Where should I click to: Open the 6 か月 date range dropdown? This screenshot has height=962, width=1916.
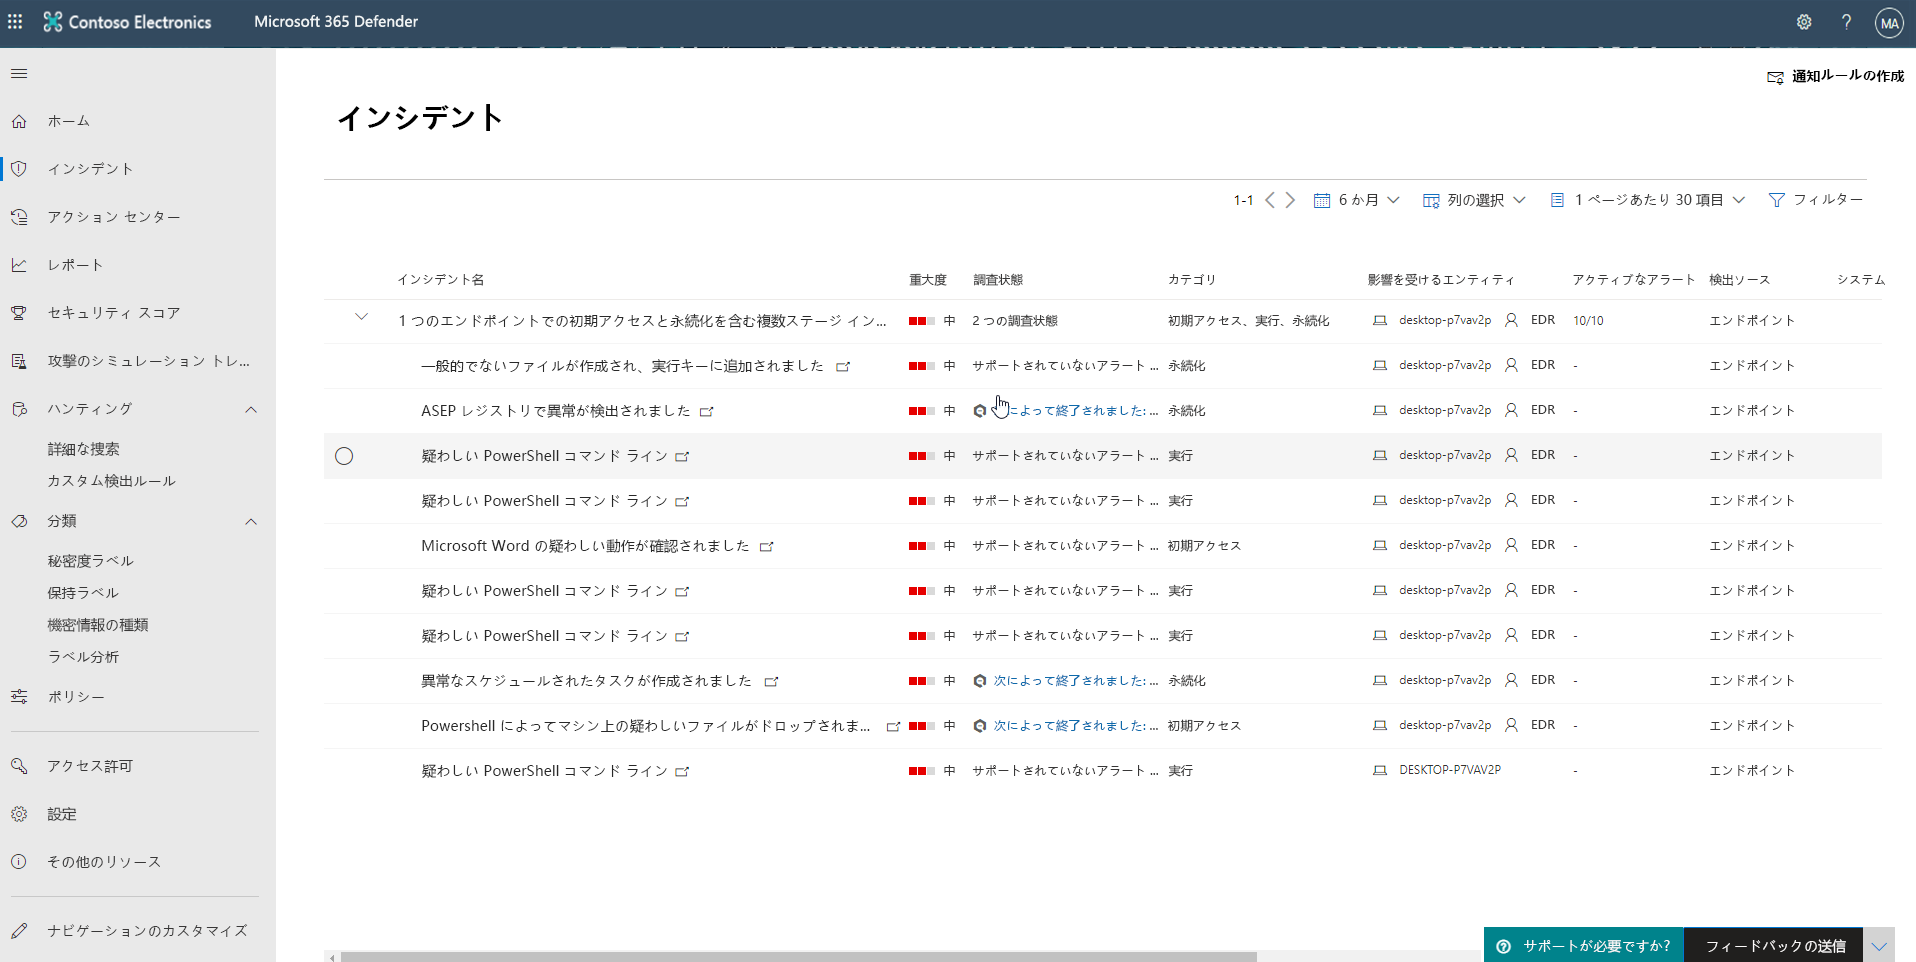tap(1356, 199)
